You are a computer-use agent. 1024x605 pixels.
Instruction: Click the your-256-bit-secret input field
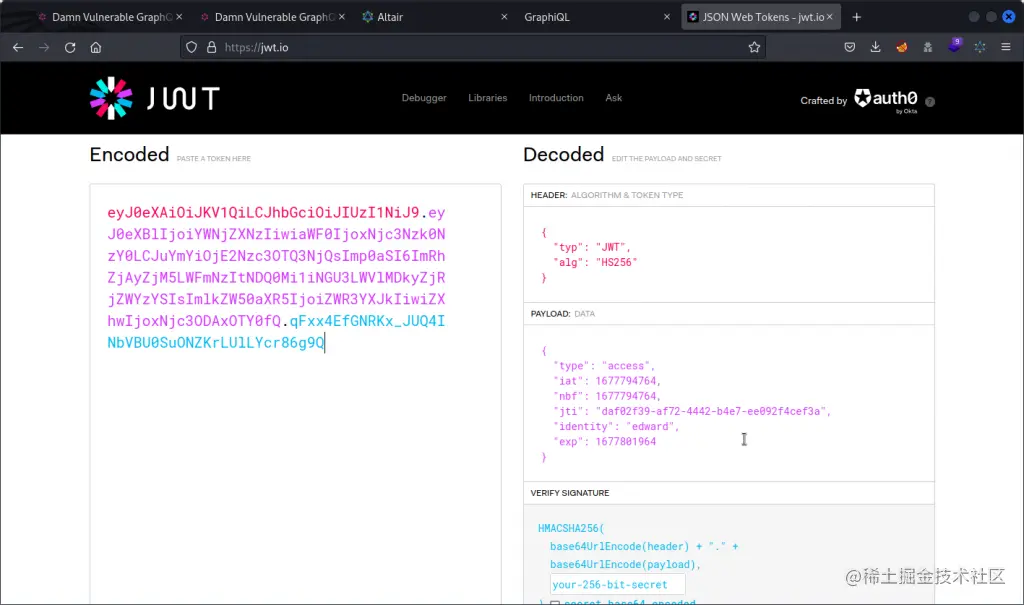point(617,585)
